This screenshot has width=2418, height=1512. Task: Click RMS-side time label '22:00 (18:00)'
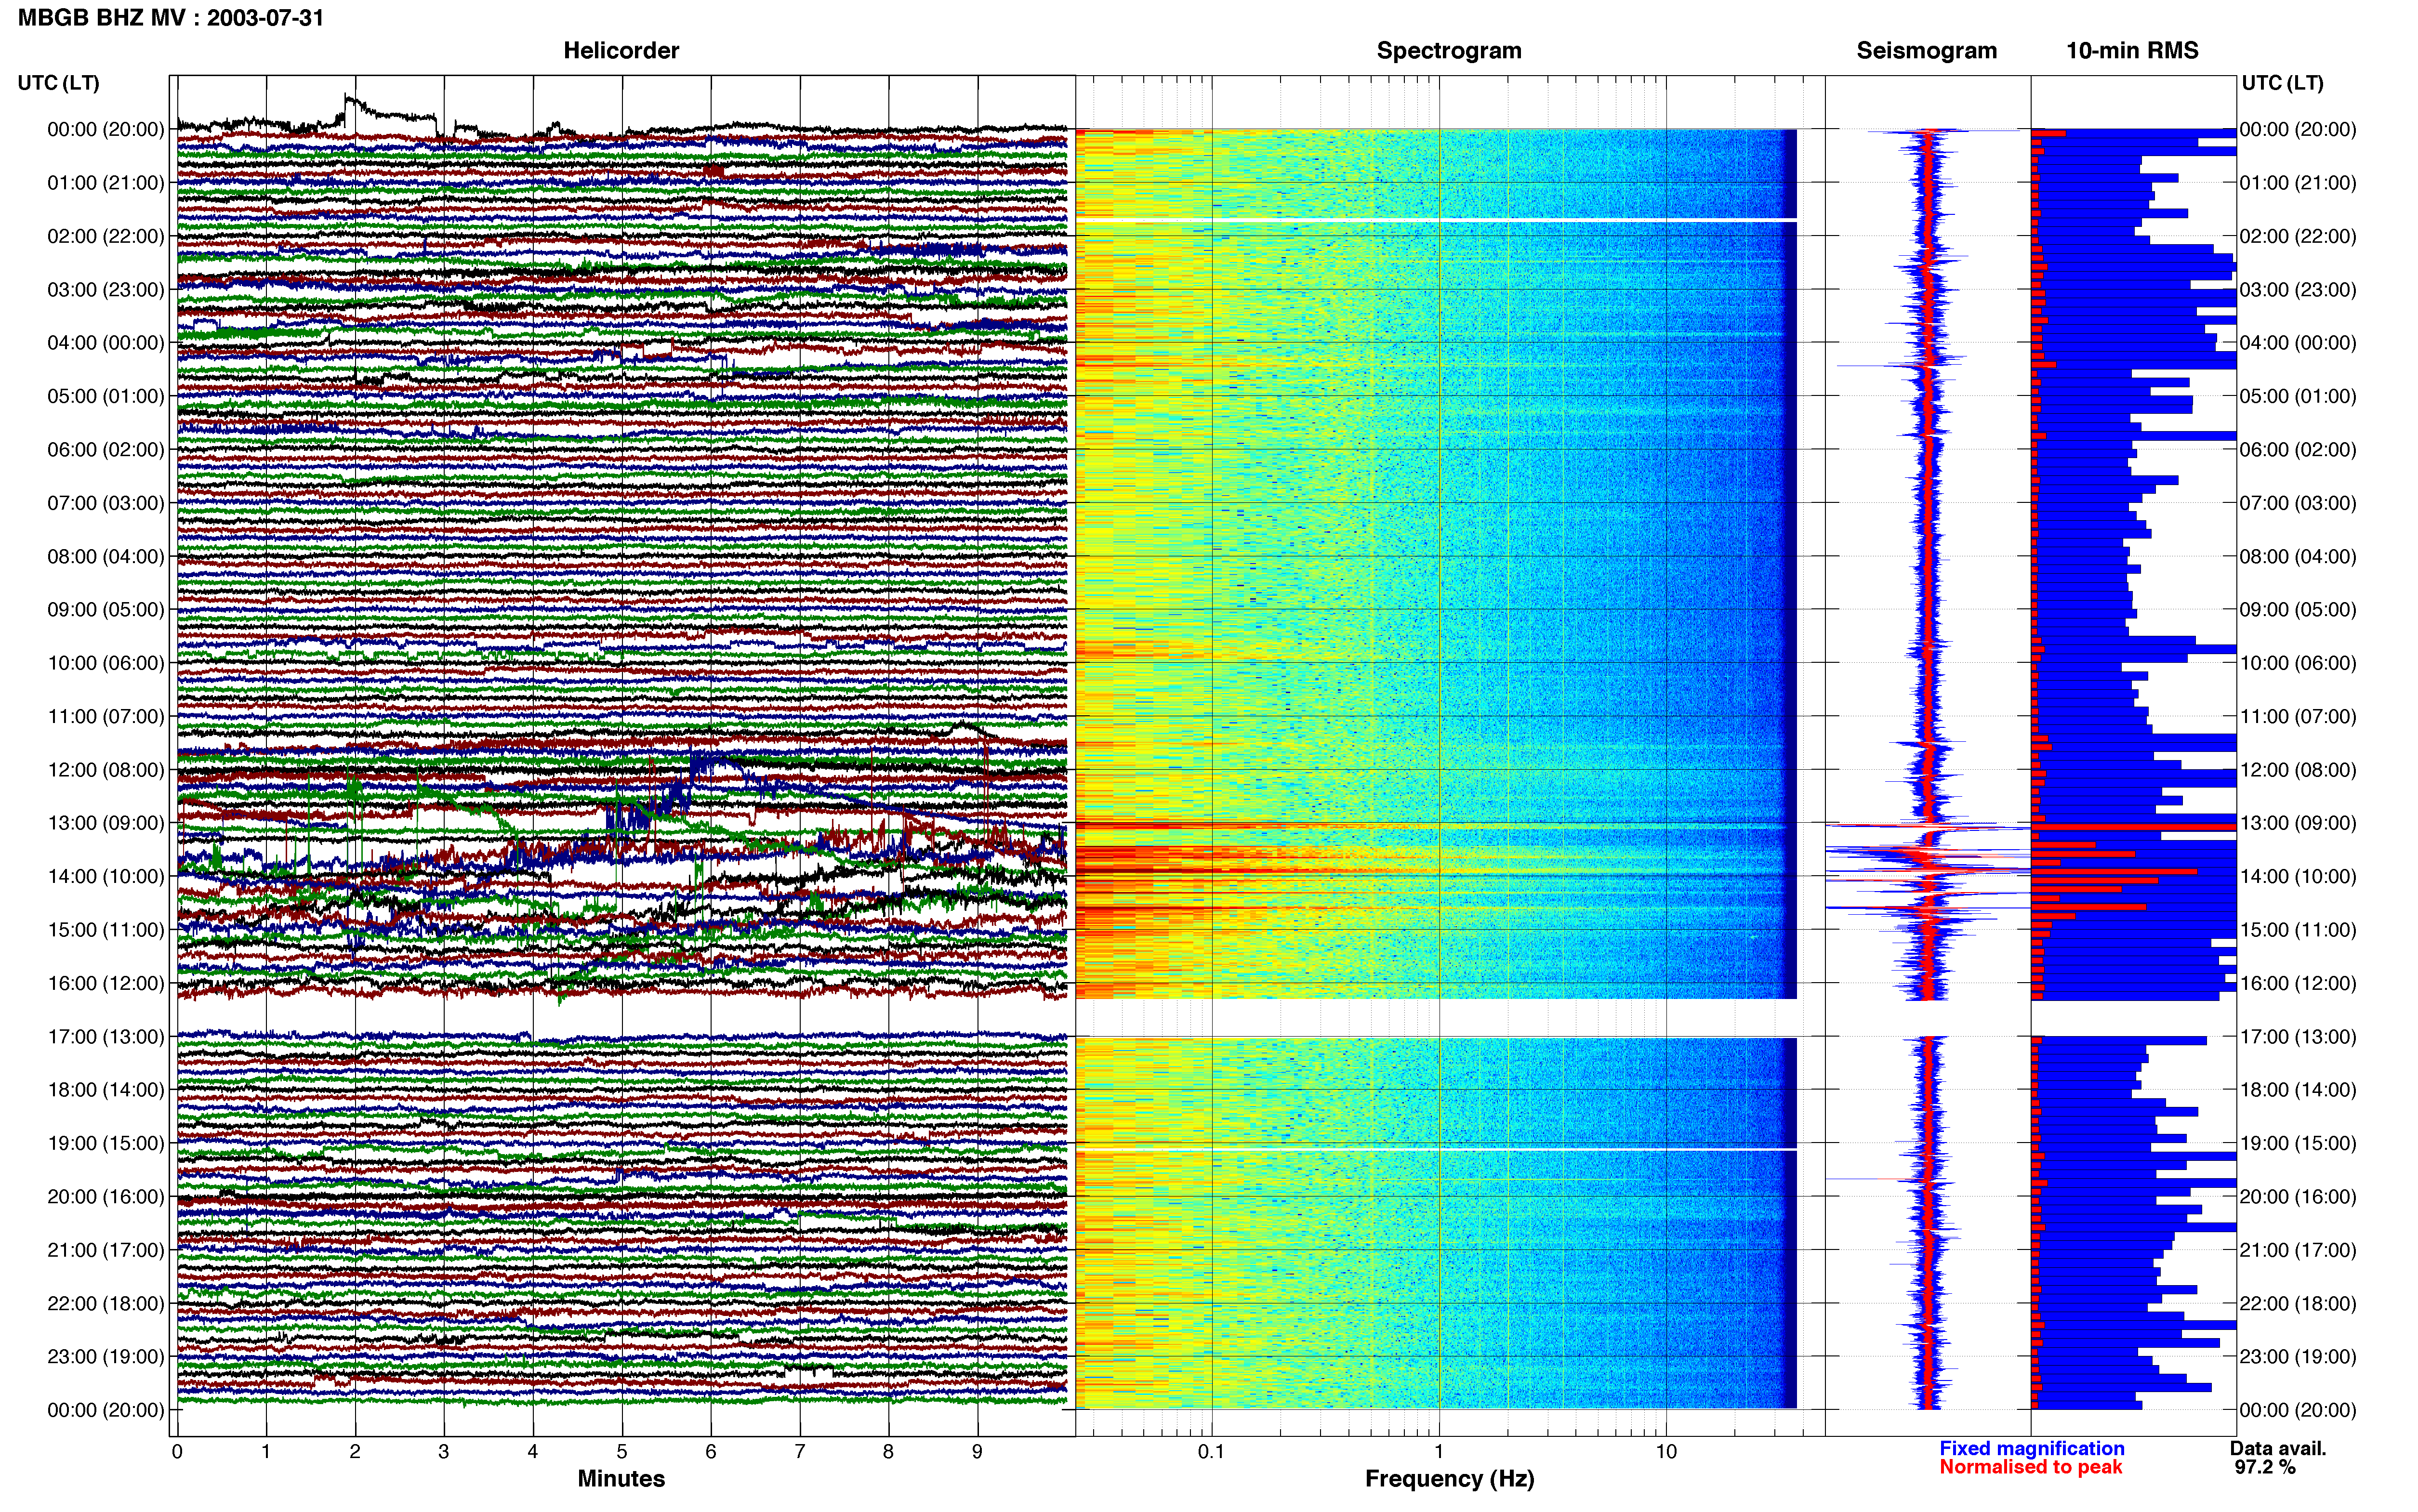[2298, 1303]
